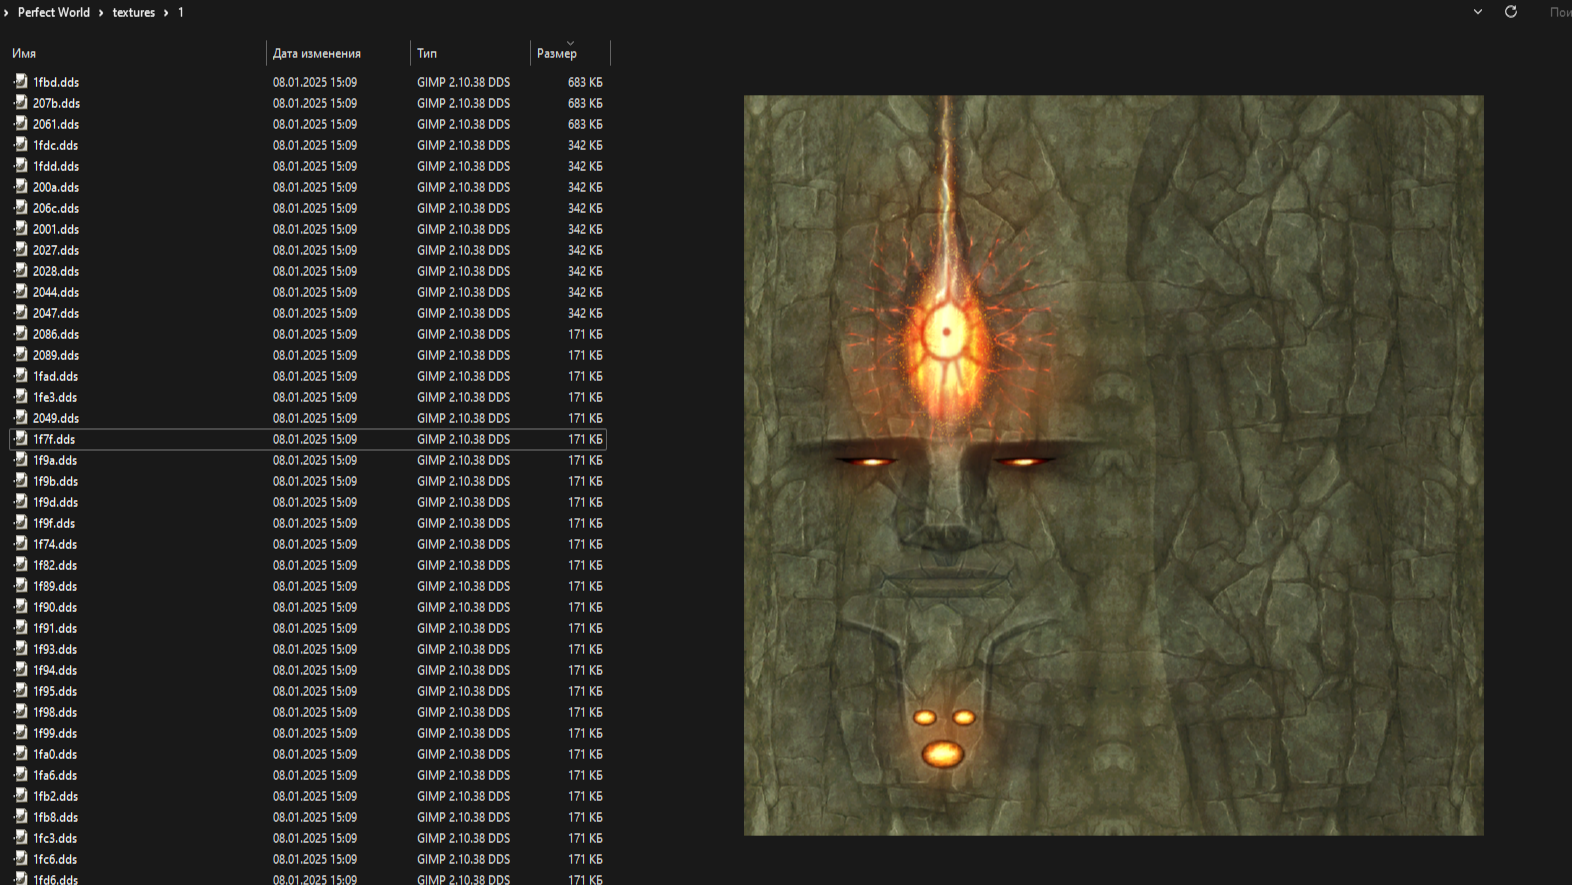Sort by the Имя column header
The width and height of the screenshot is (1572, 885).
tap(24, 54)
